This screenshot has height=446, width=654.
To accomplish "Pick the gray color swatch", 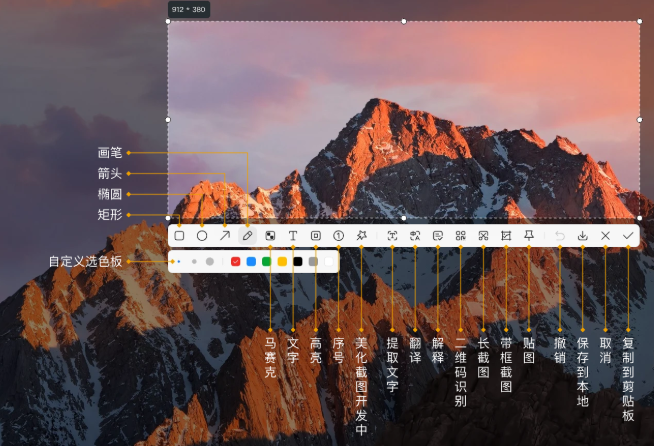I will tap(313, 262).
